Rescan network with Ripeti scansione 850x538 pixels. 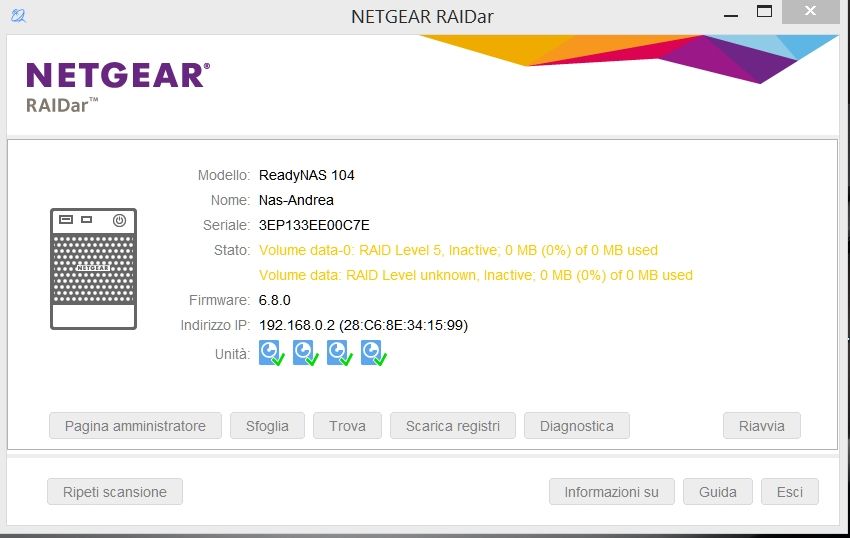pyautogui.click(x=115, y=492)
